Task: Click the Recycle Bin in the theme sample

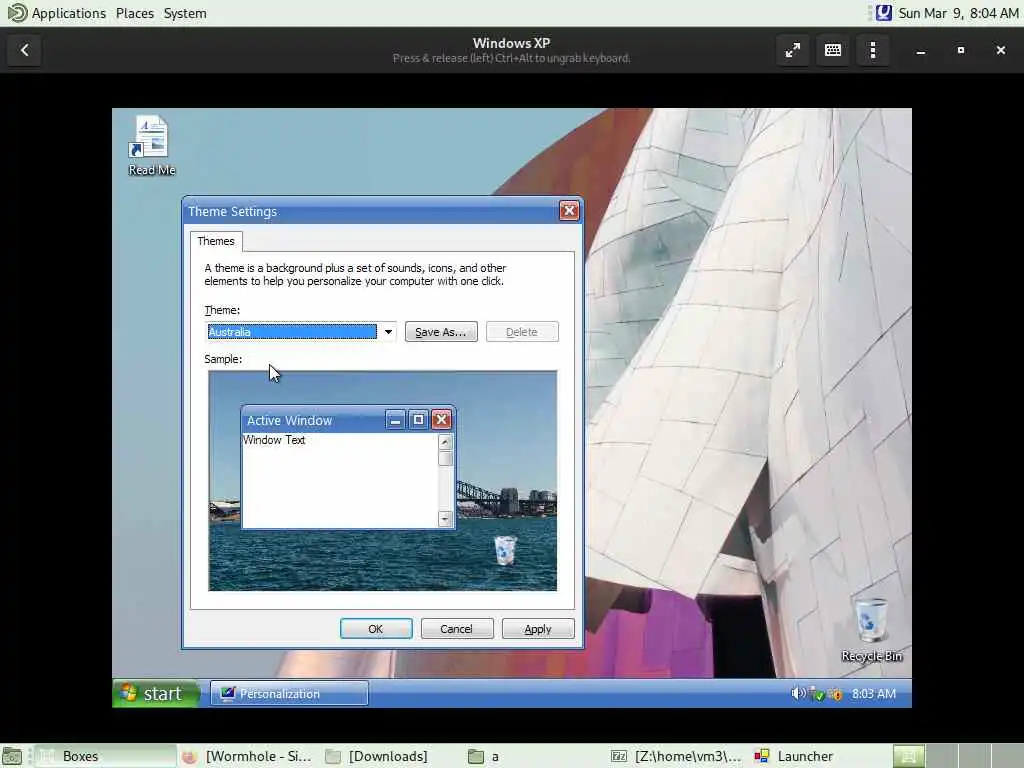Action: tap(505, 550)
